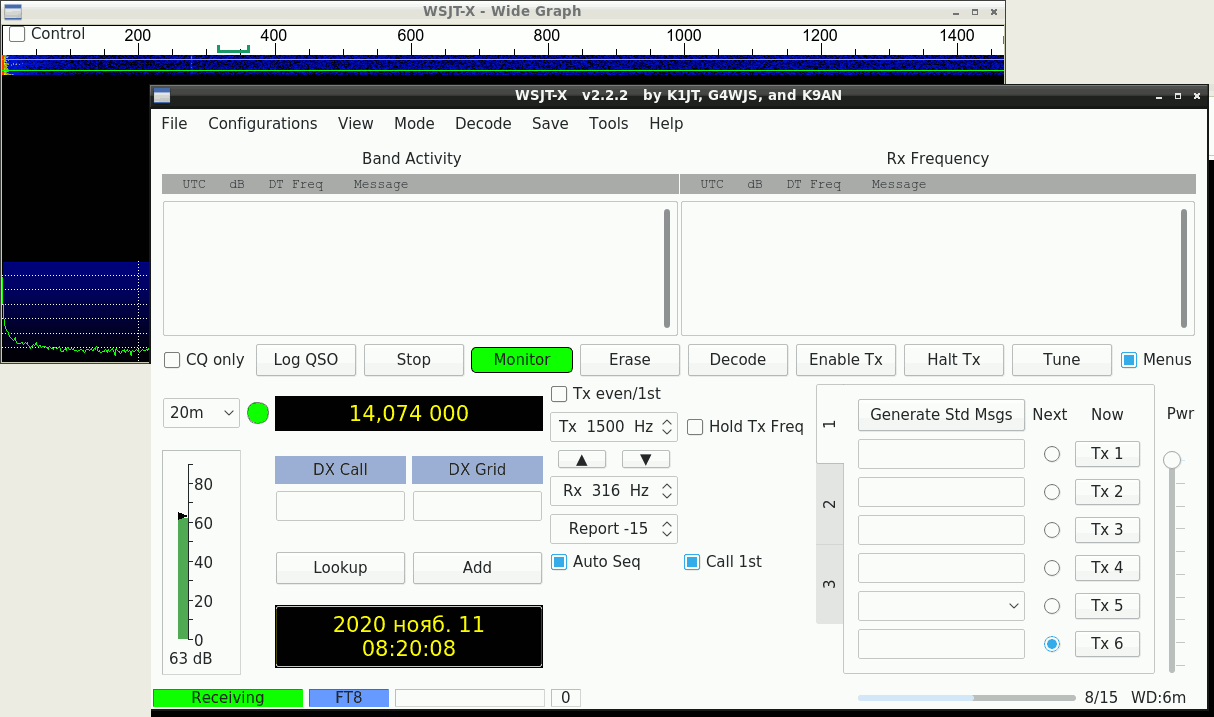Switch to message tab 1

click(x=830, y=424)
